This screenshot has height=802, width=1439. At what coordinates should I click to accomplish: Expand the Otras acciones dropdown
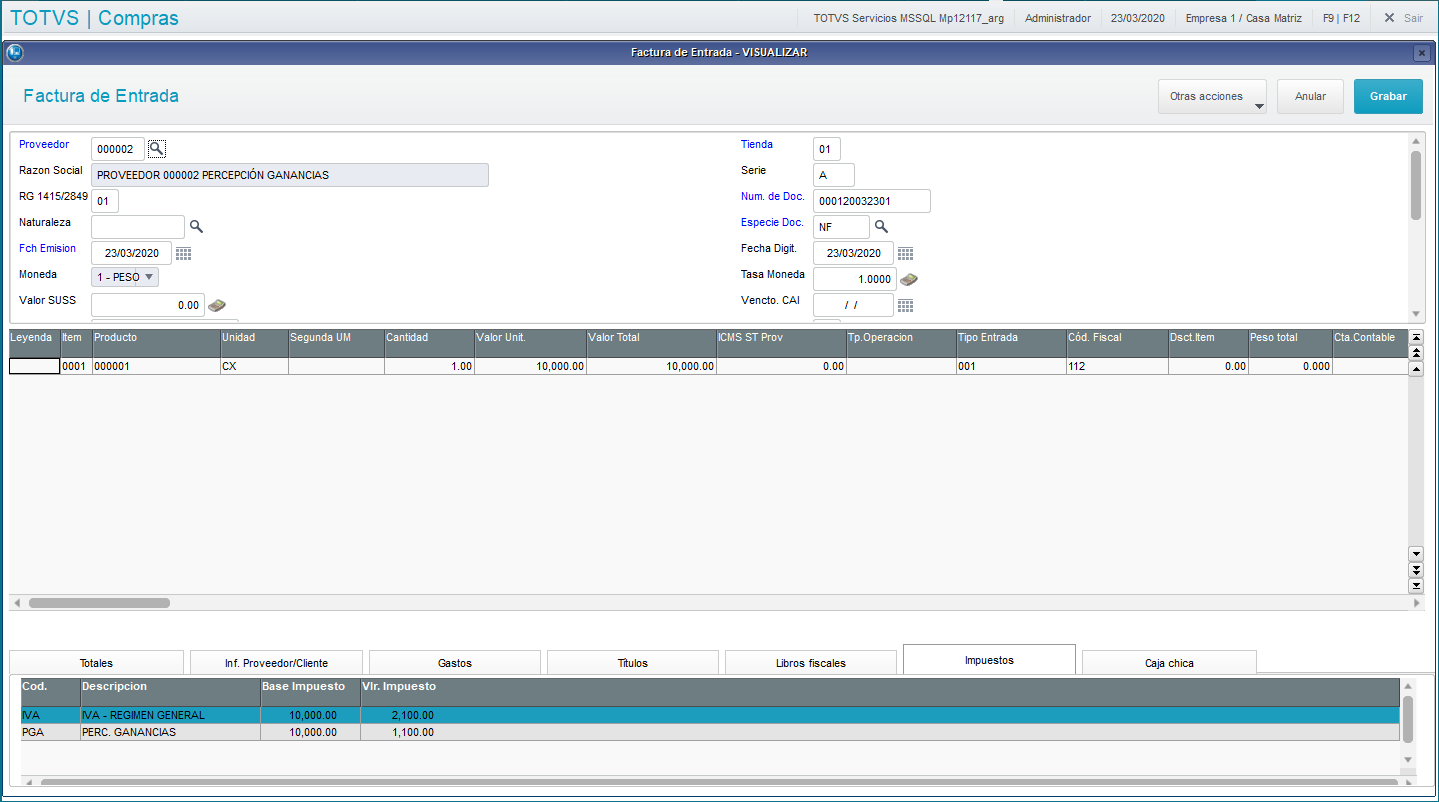pyautogui.click(x=1212, y=97)
